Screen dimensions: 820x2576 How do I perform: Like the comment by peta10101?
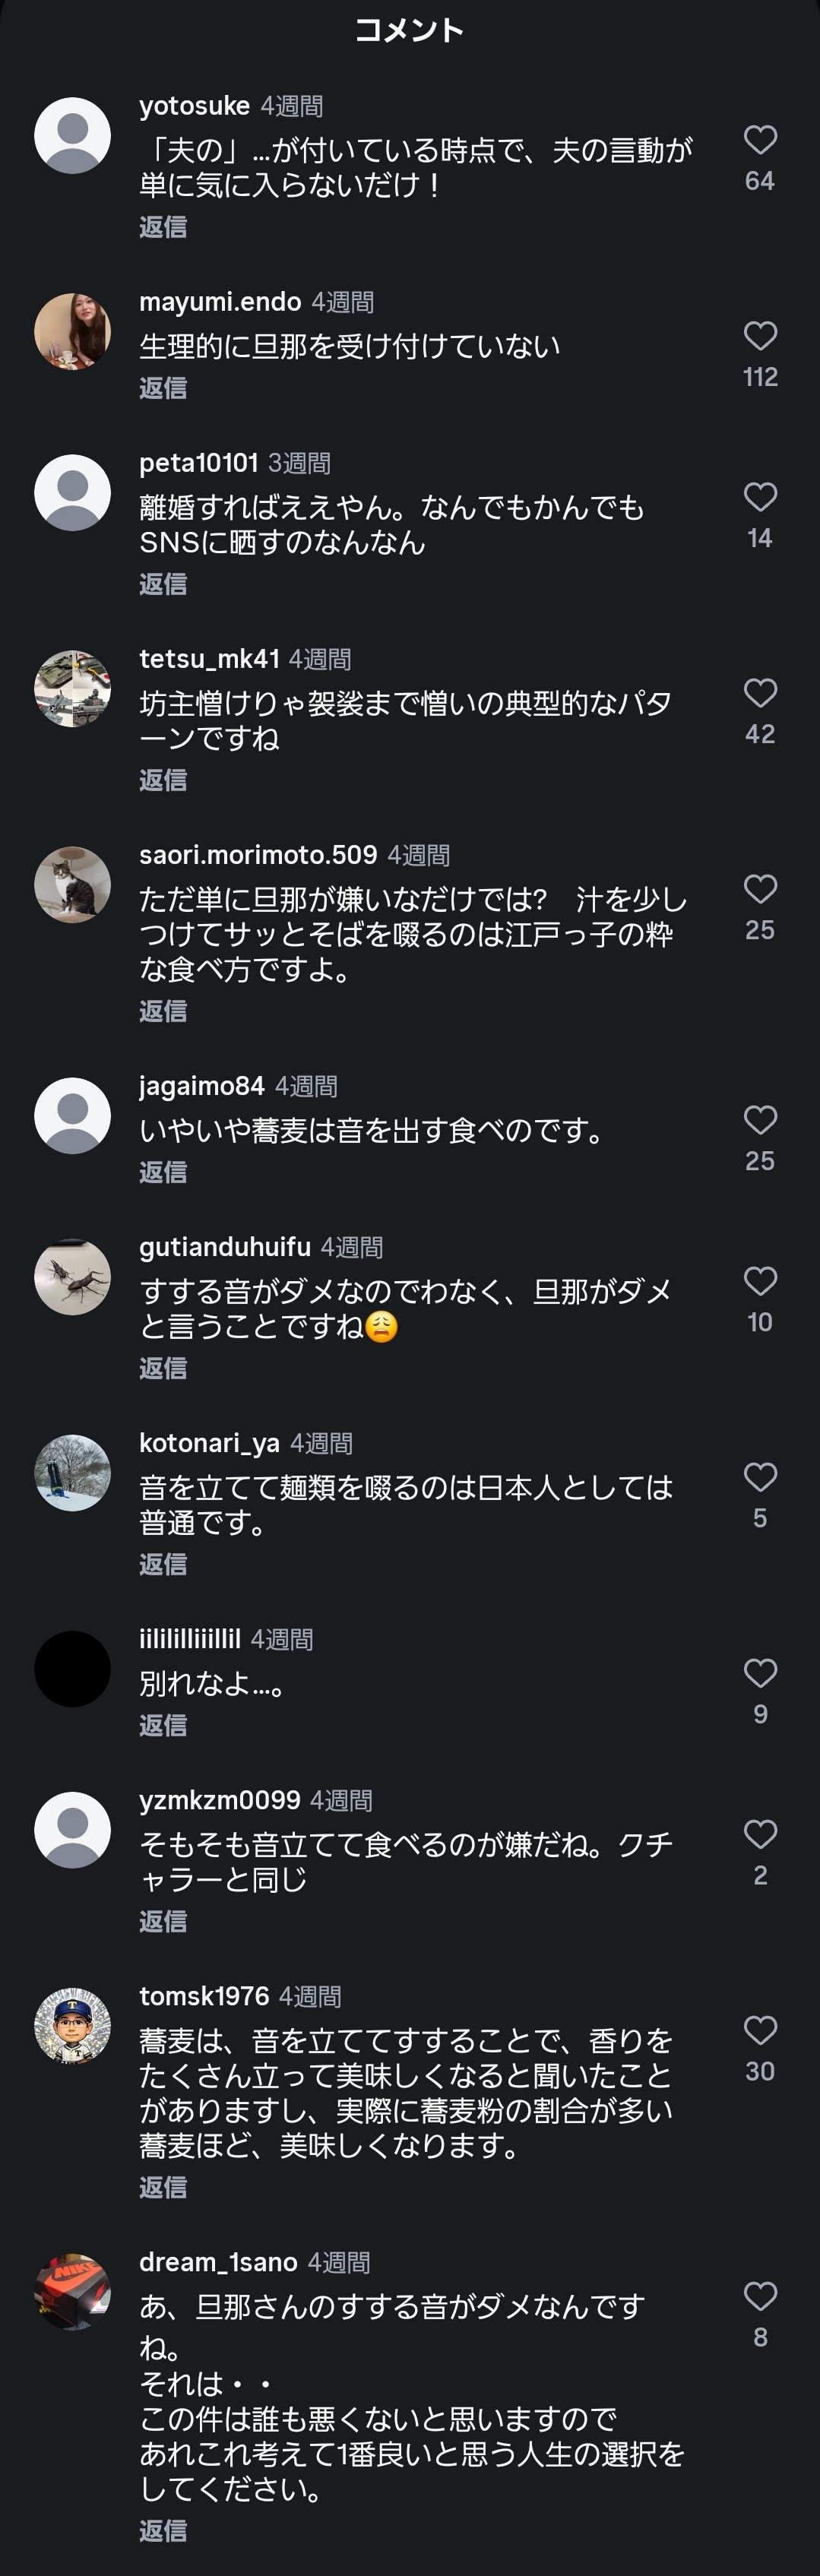760,497
